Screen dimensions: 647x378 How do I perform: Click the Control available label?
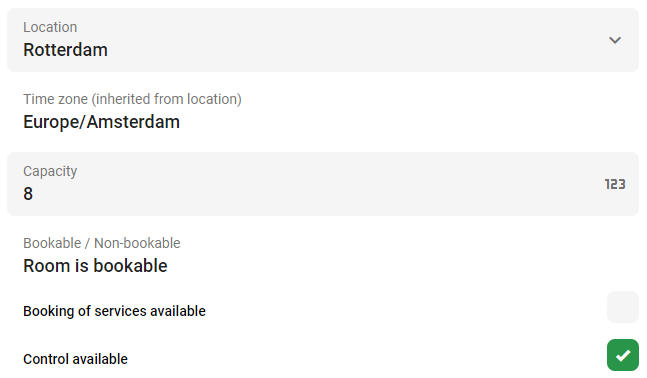[x=76, y=359]
